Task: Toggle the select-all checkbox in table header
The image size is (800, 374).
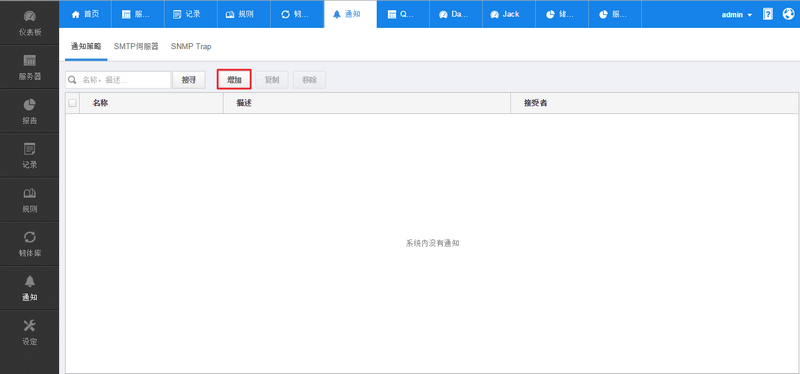Action: pyautogui.click(x=72, y=103)
